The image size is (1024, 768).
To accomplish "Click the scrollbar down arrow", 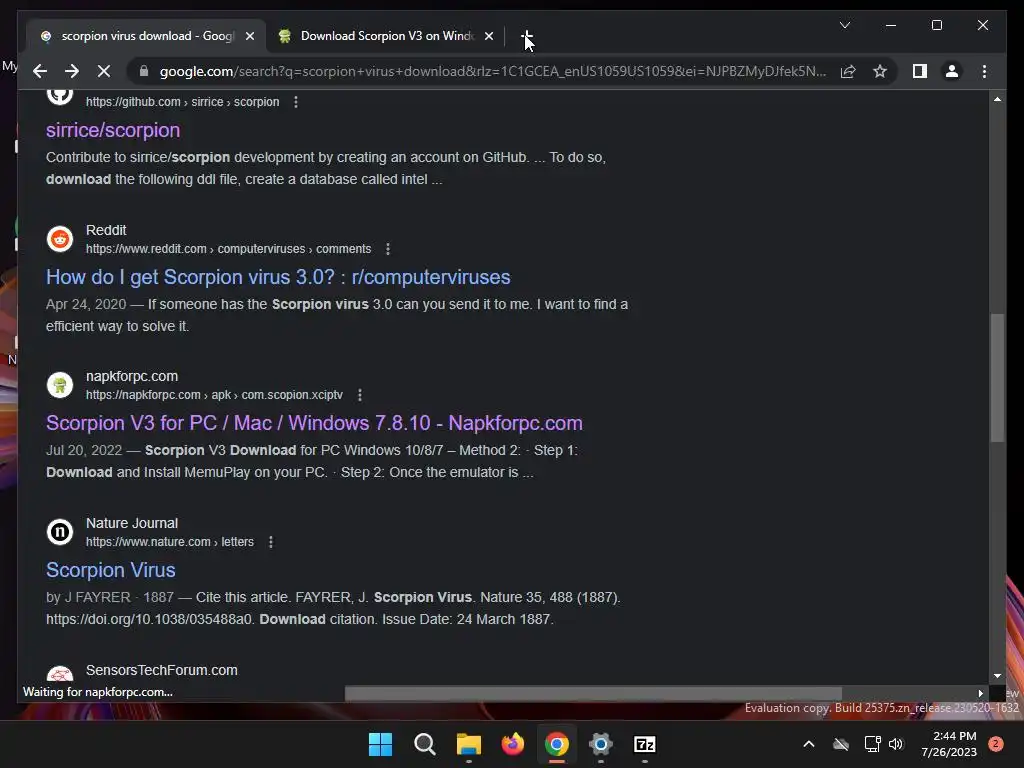I will [x=997, y=676].
